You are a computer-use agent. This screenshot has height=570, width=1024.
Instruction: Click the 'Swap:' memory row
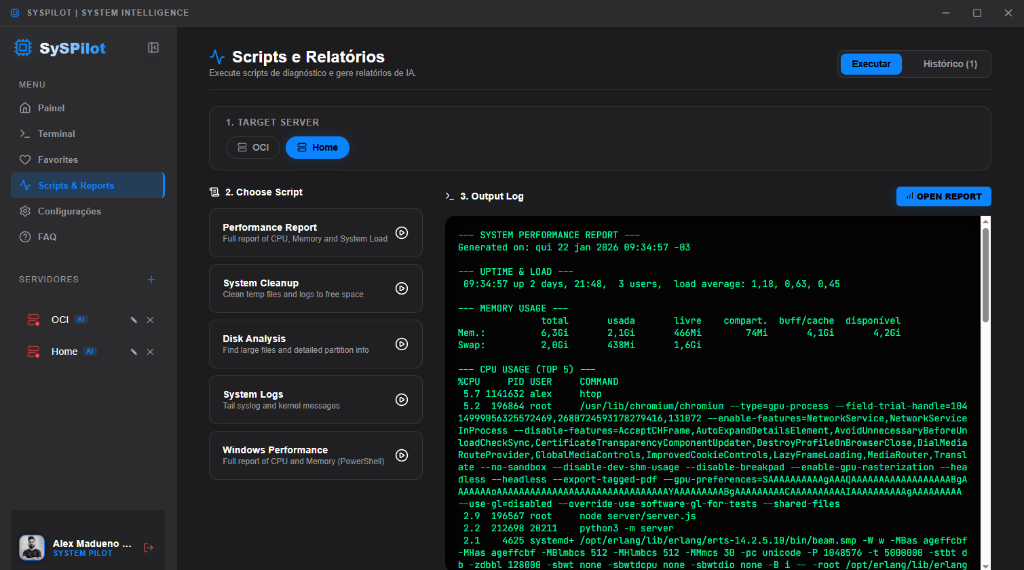(x=579, y=345)
